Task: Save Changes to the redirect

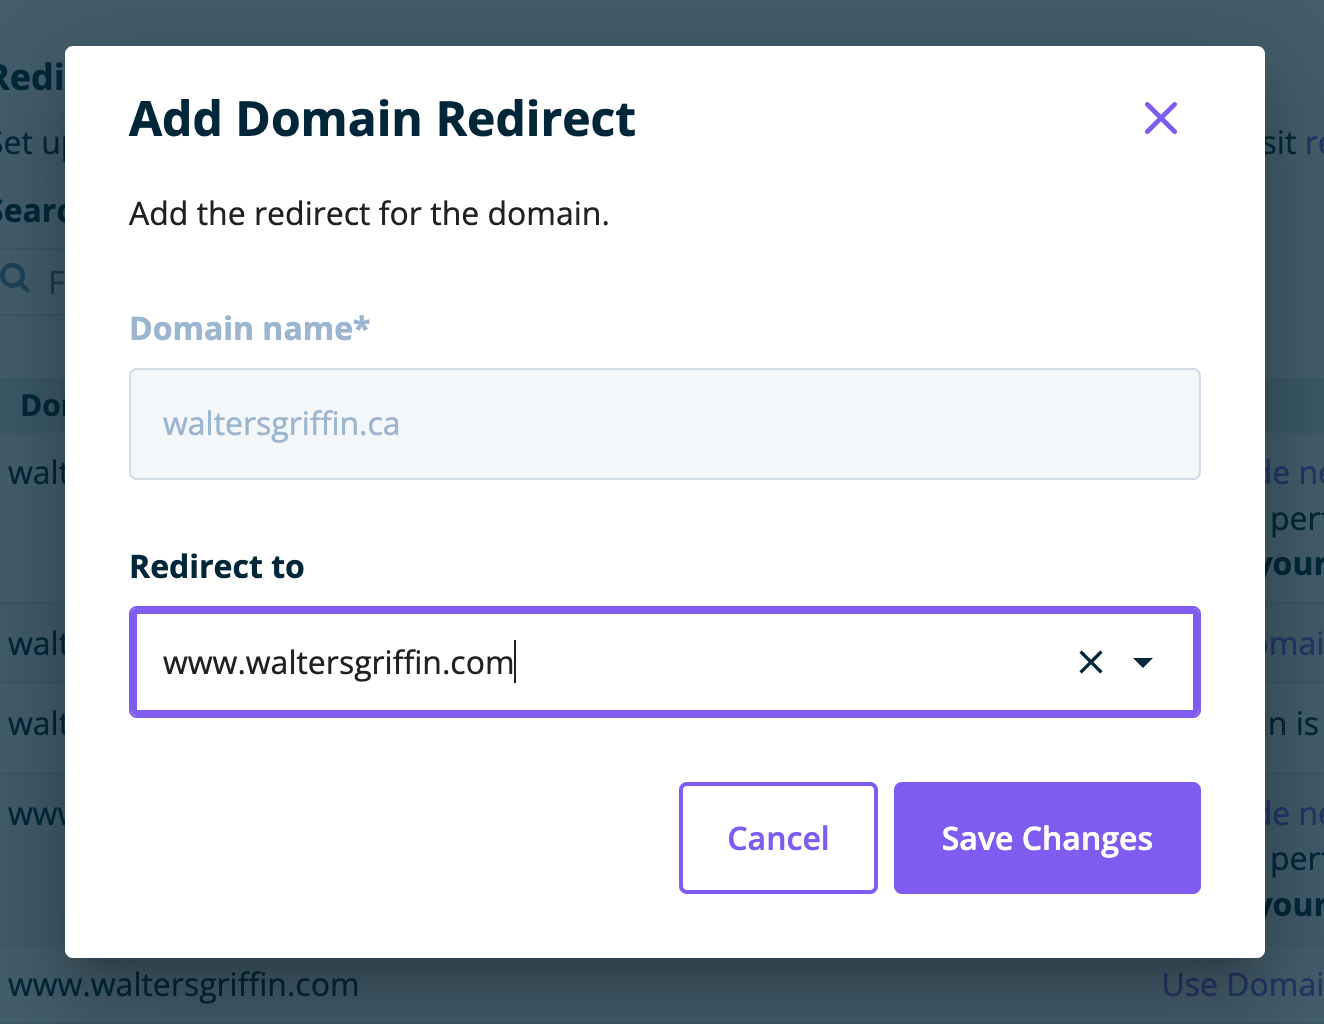Action: click(1047, 838)
